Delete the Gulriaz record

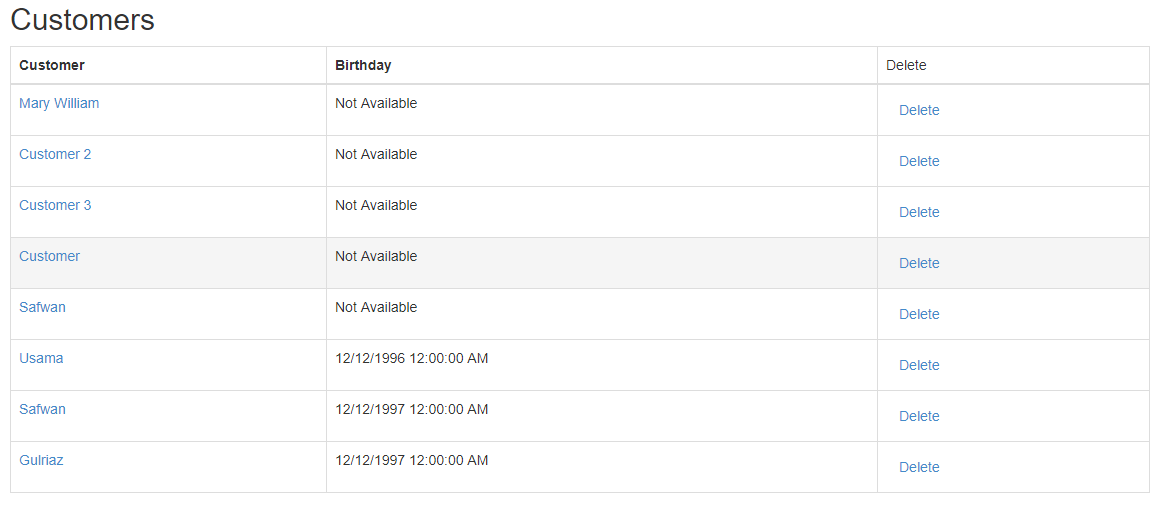pos(919,467)
